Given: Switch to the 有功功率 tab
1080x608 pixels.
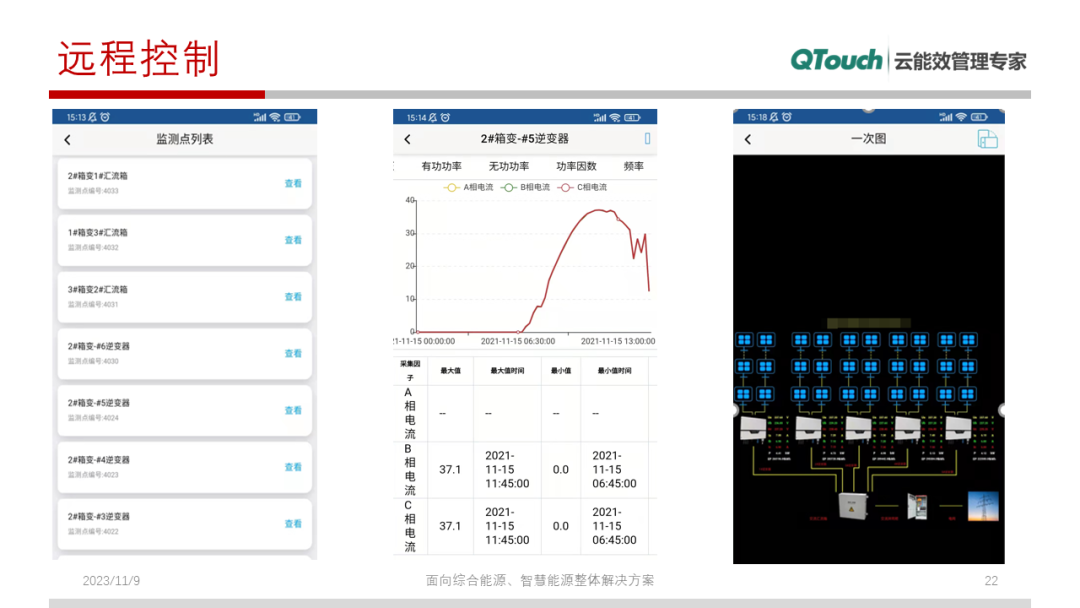Looking at the screenshot, I should [442, 166].
